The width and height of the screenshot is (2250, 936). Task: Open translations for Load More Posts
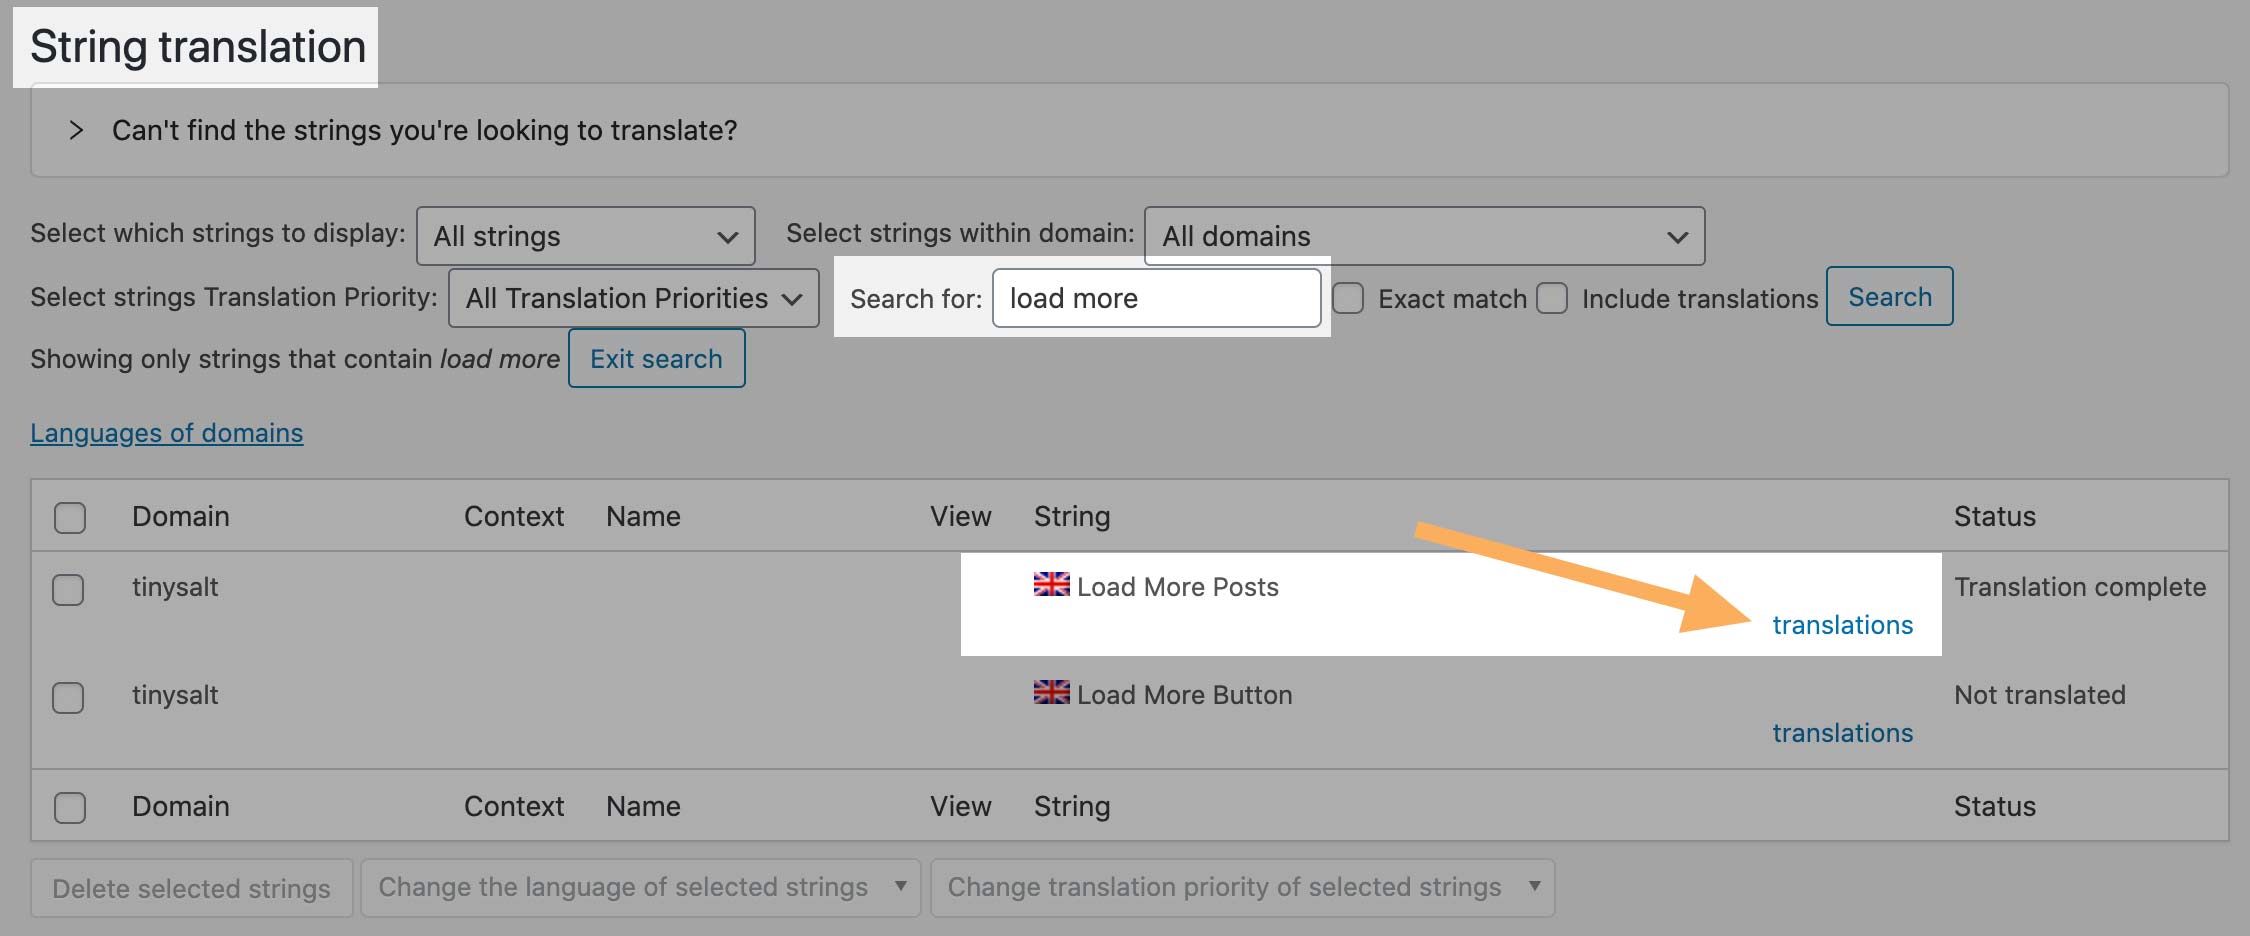pos(1842,625)
